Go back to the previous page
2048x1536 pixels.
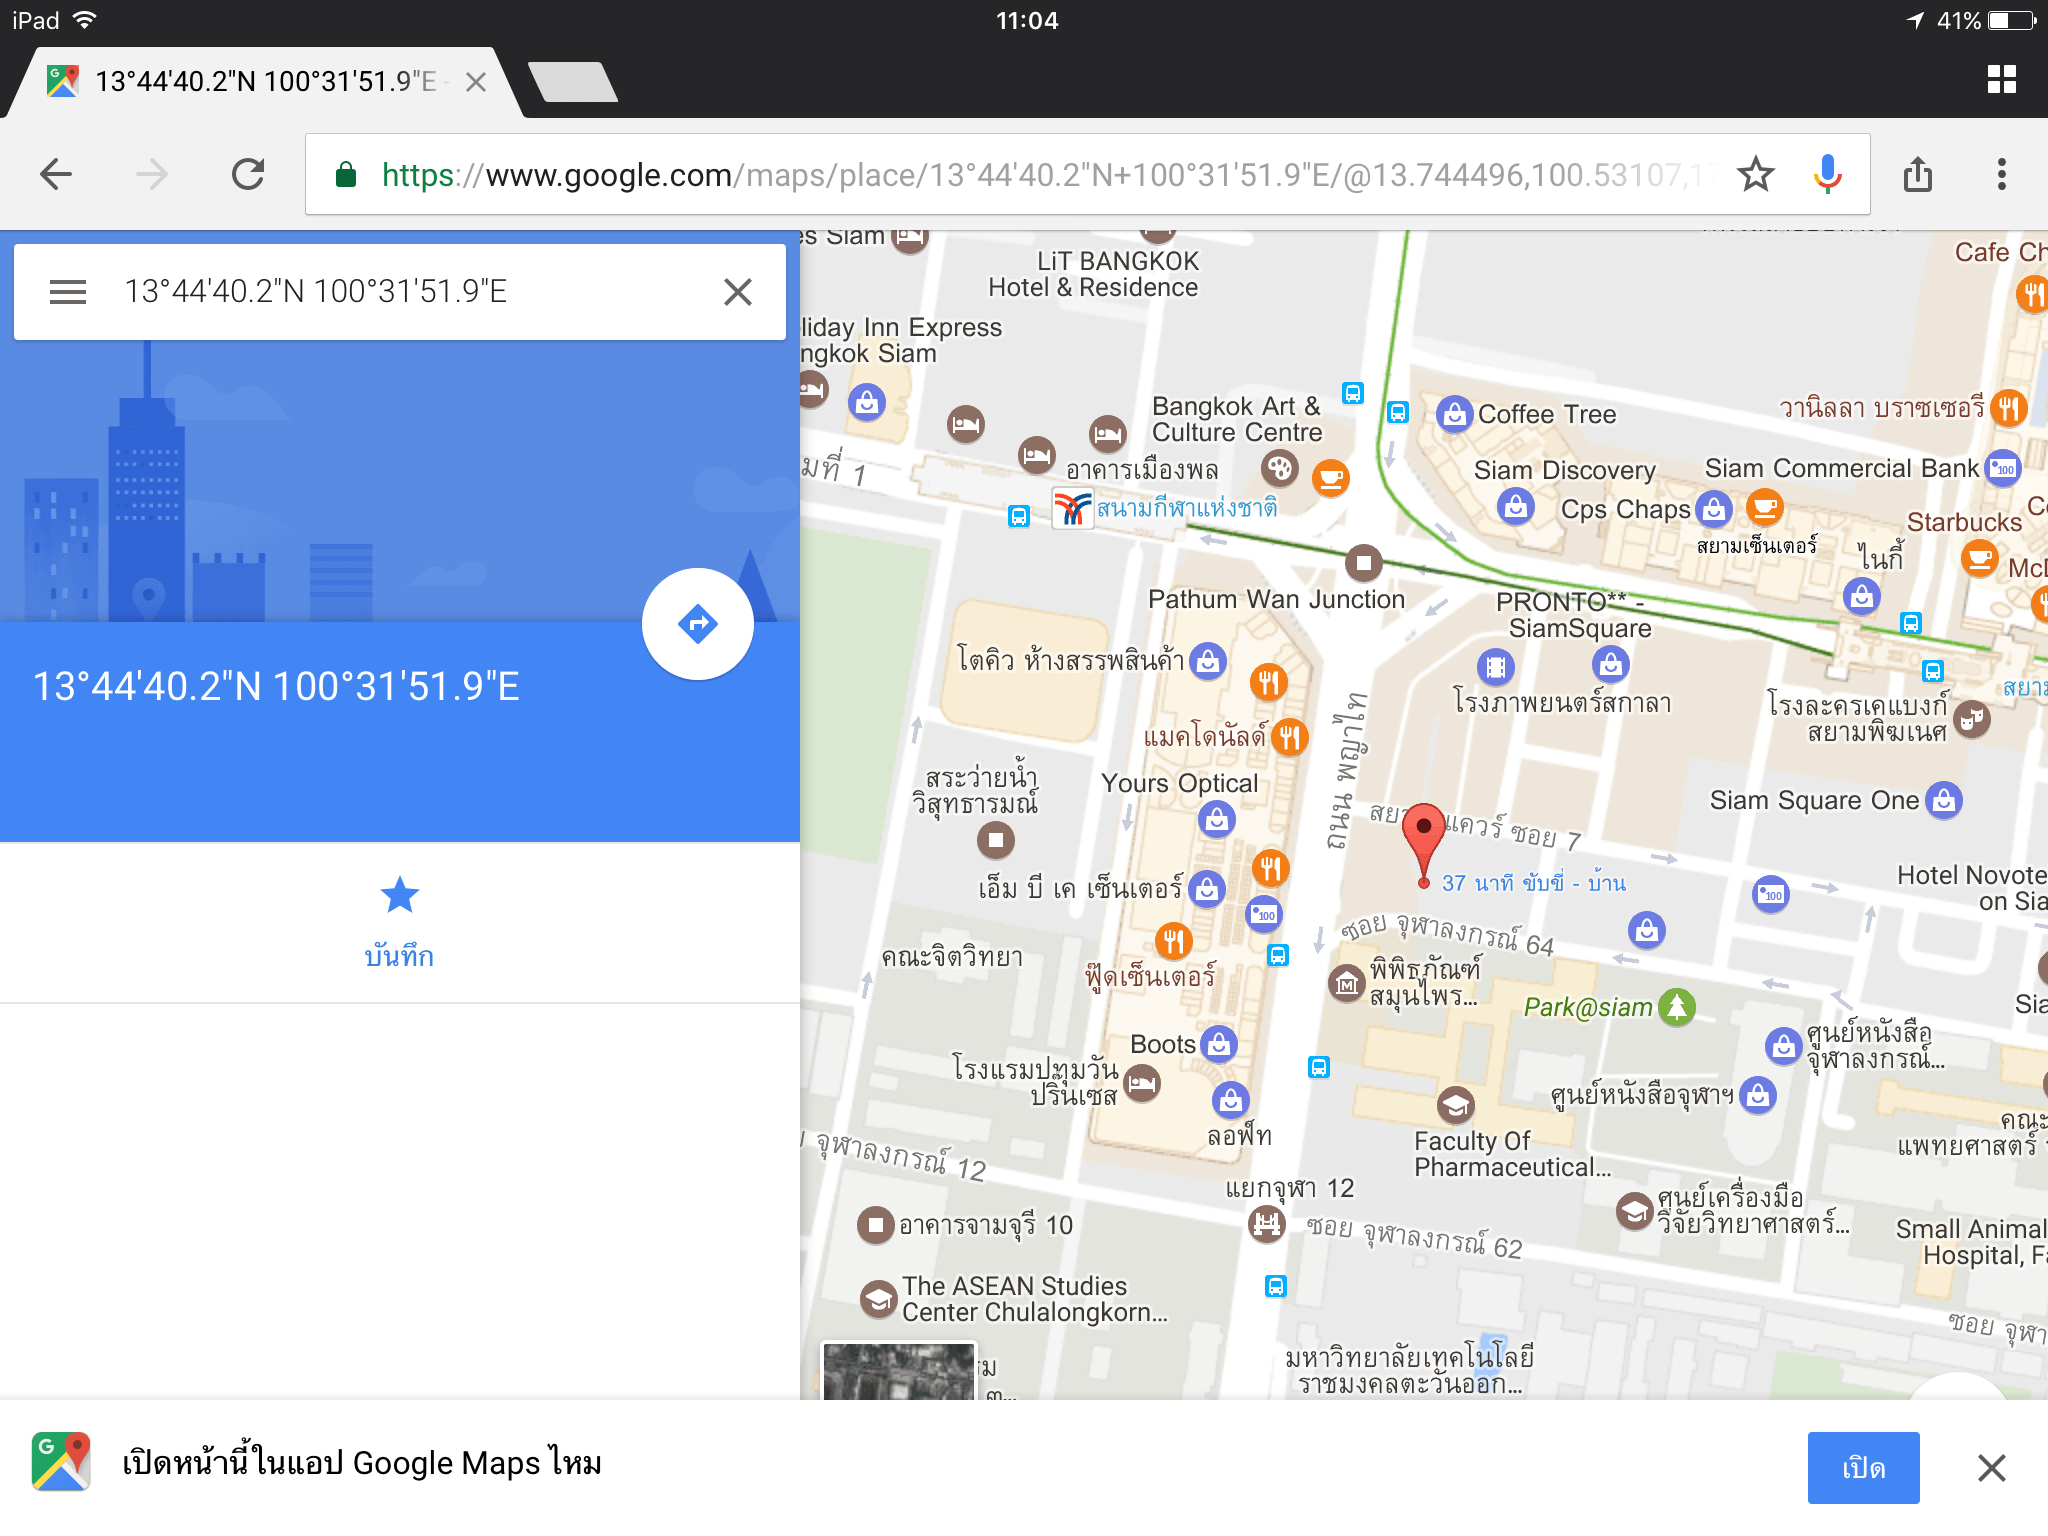56,175
